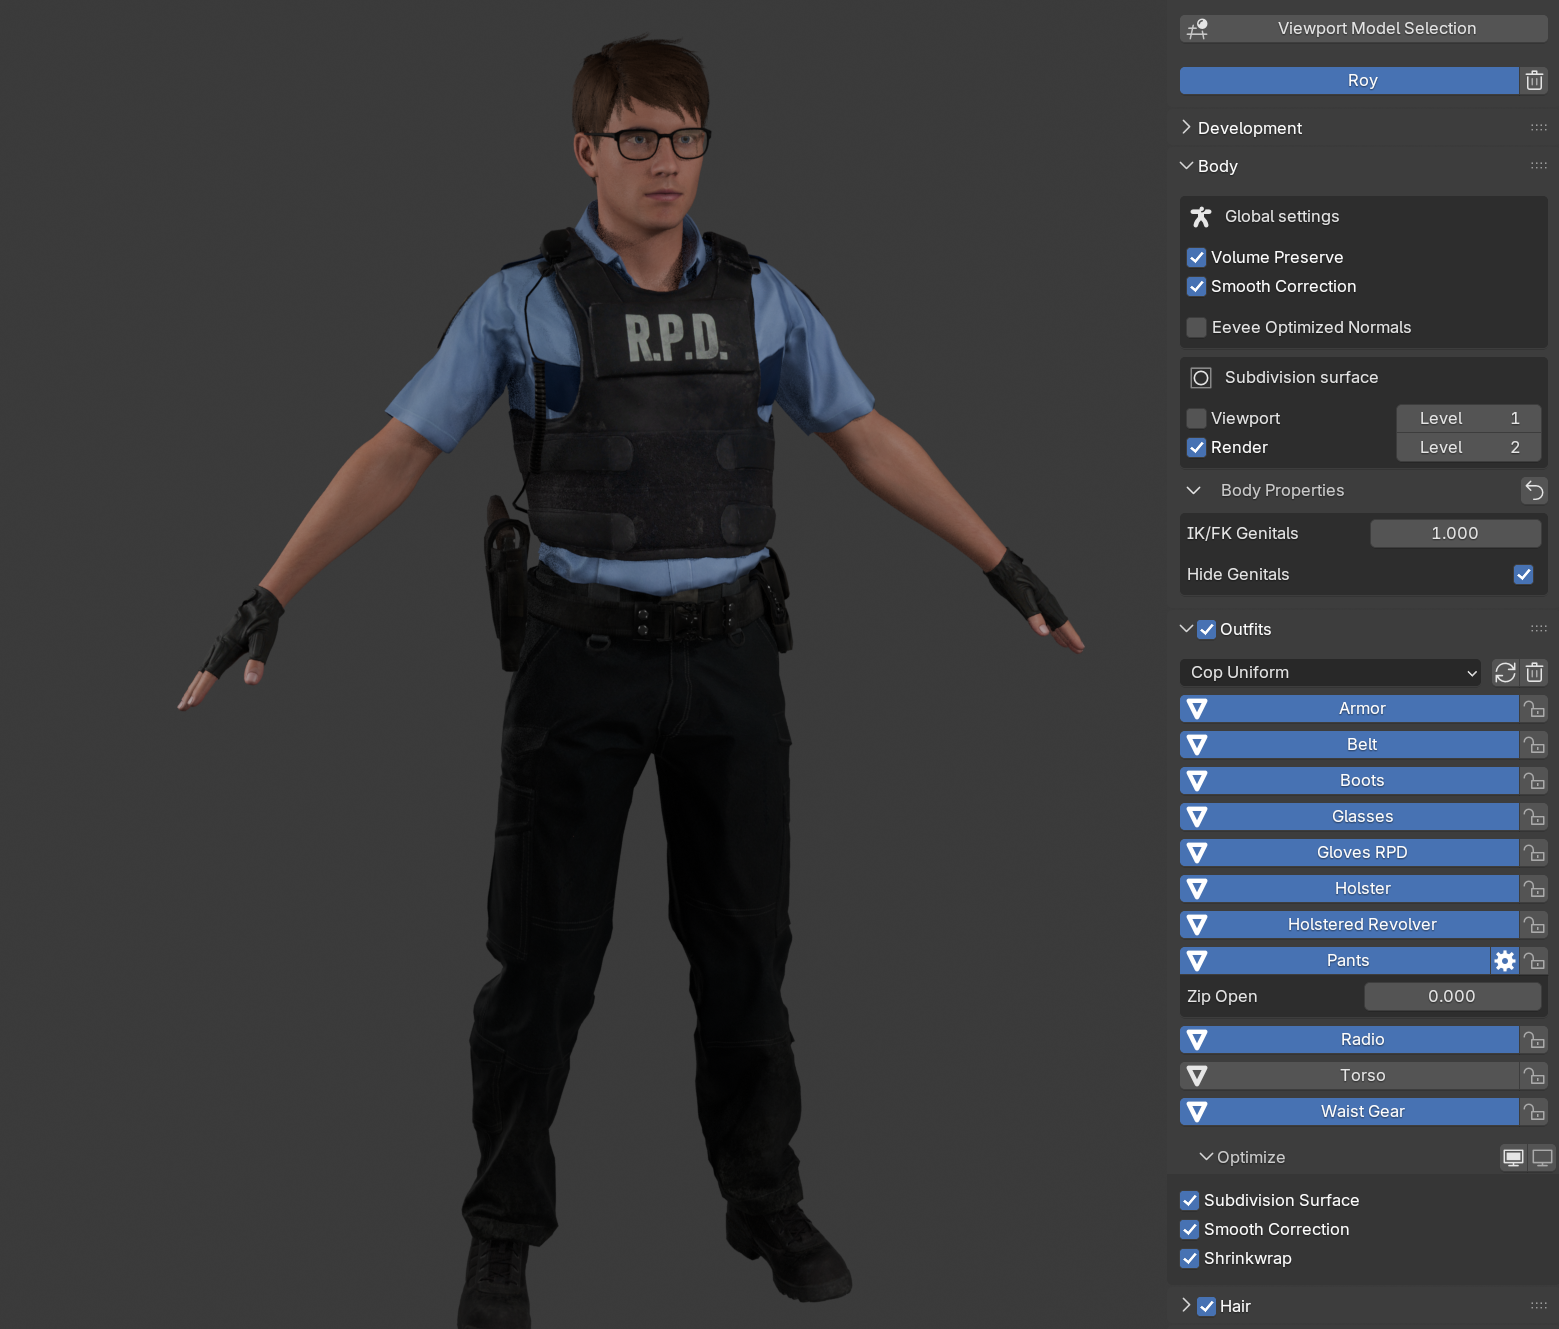Collapse the Body Properties section
The image size is (1559, 1329).
[1193, 490]
